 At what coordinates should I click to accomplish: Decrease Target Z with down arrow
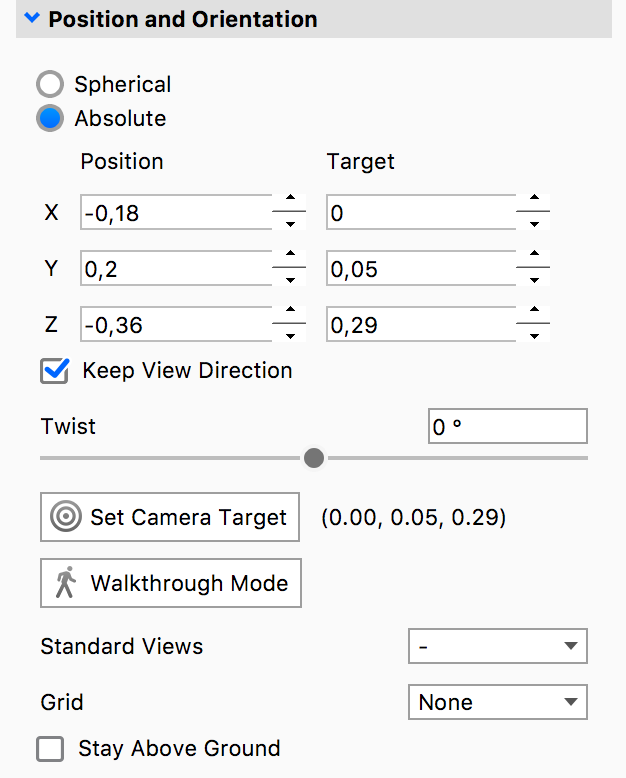tap(534, 335)
